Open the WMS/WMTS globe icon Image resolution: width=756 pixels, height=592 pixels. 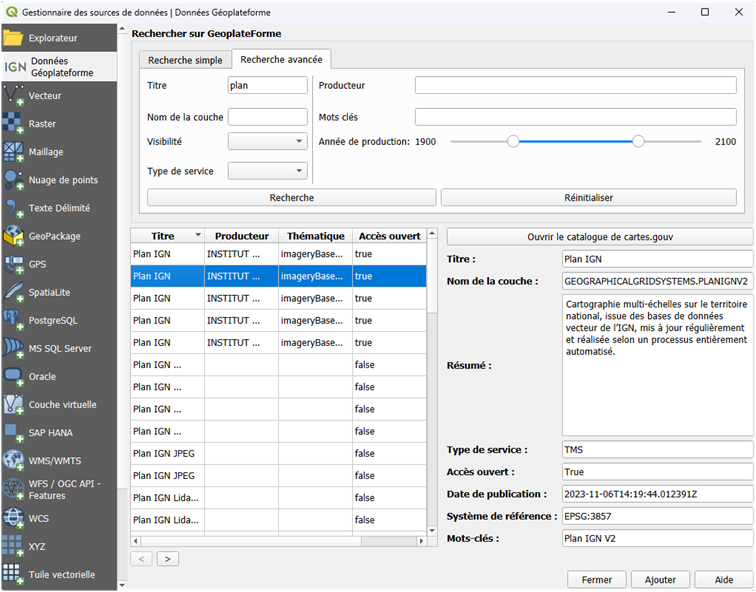click(13, 460)
